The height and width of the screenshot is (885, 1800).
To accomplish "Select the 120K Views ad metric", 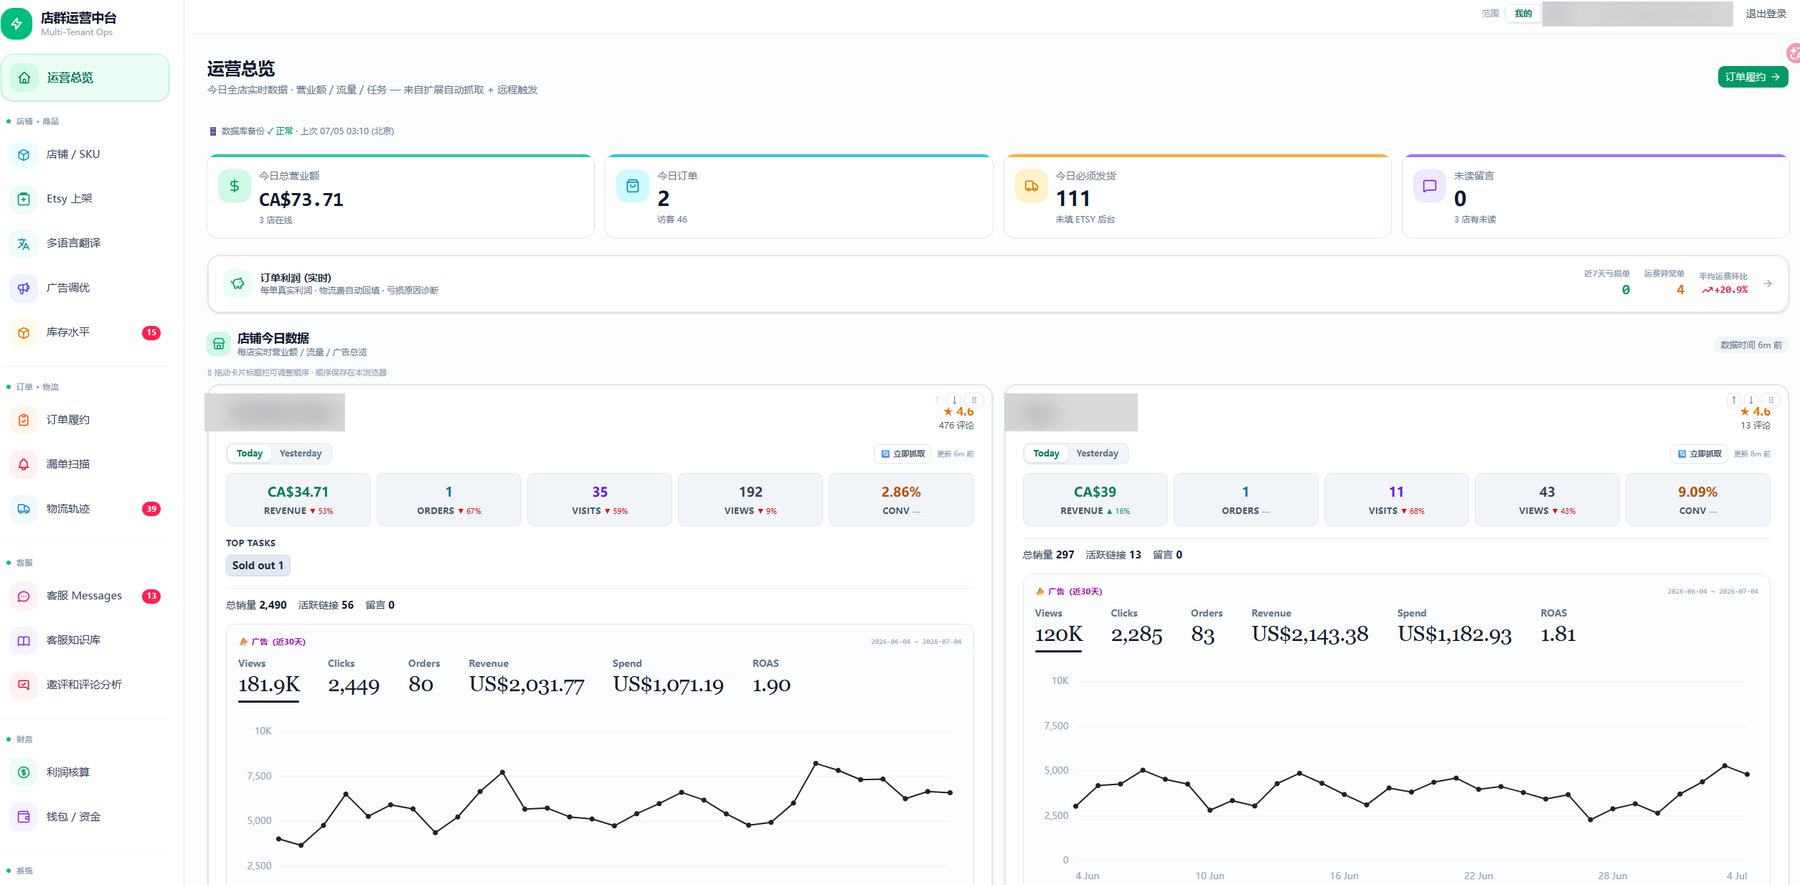I will coord(1059,628).
